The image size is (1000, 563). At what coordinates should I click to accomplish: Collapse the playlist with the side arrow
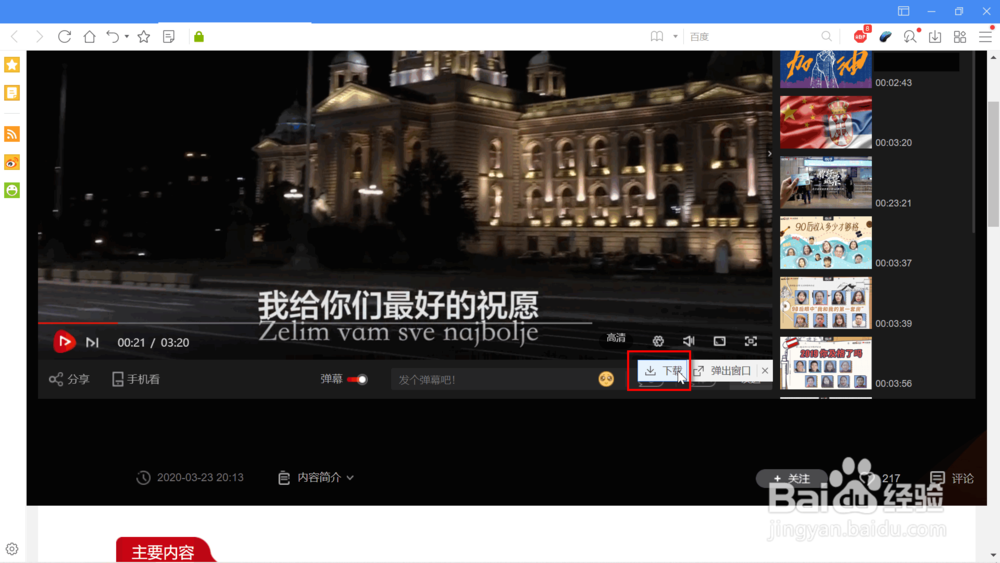(770, 154)
